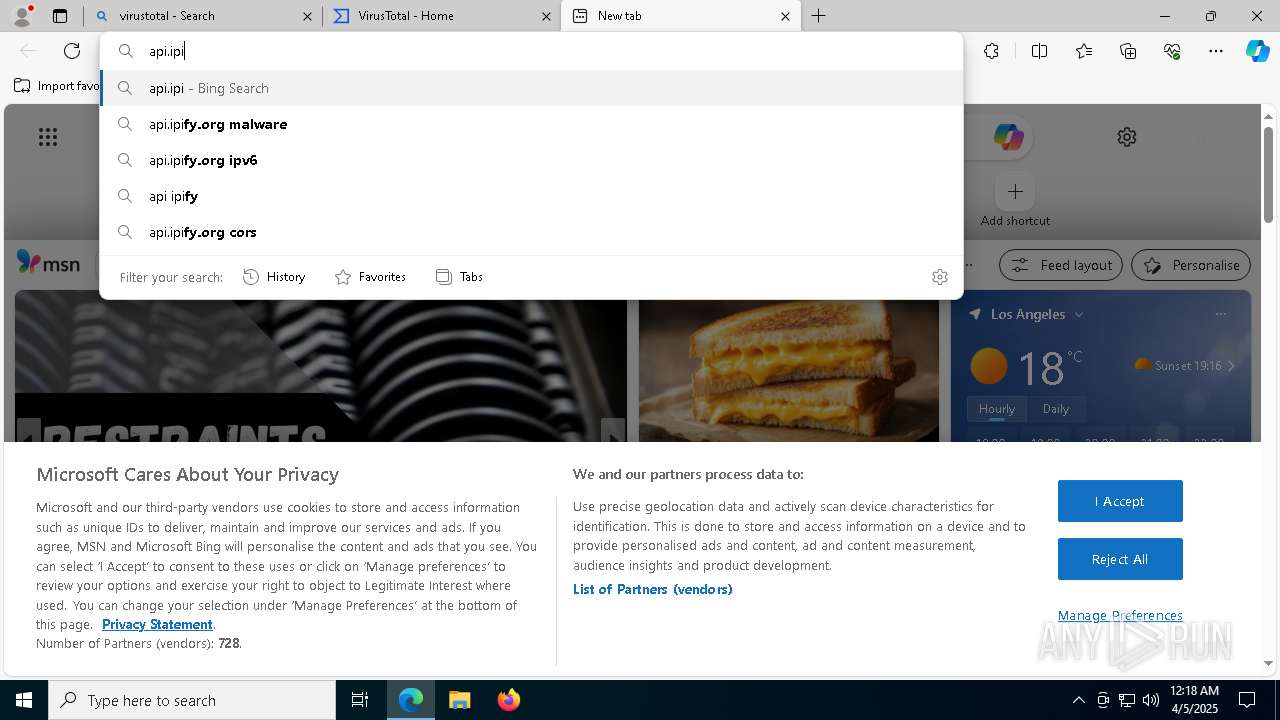Open the Manage Preferences link
This screenshot has width=1280, height=720.
[1120, 615]
